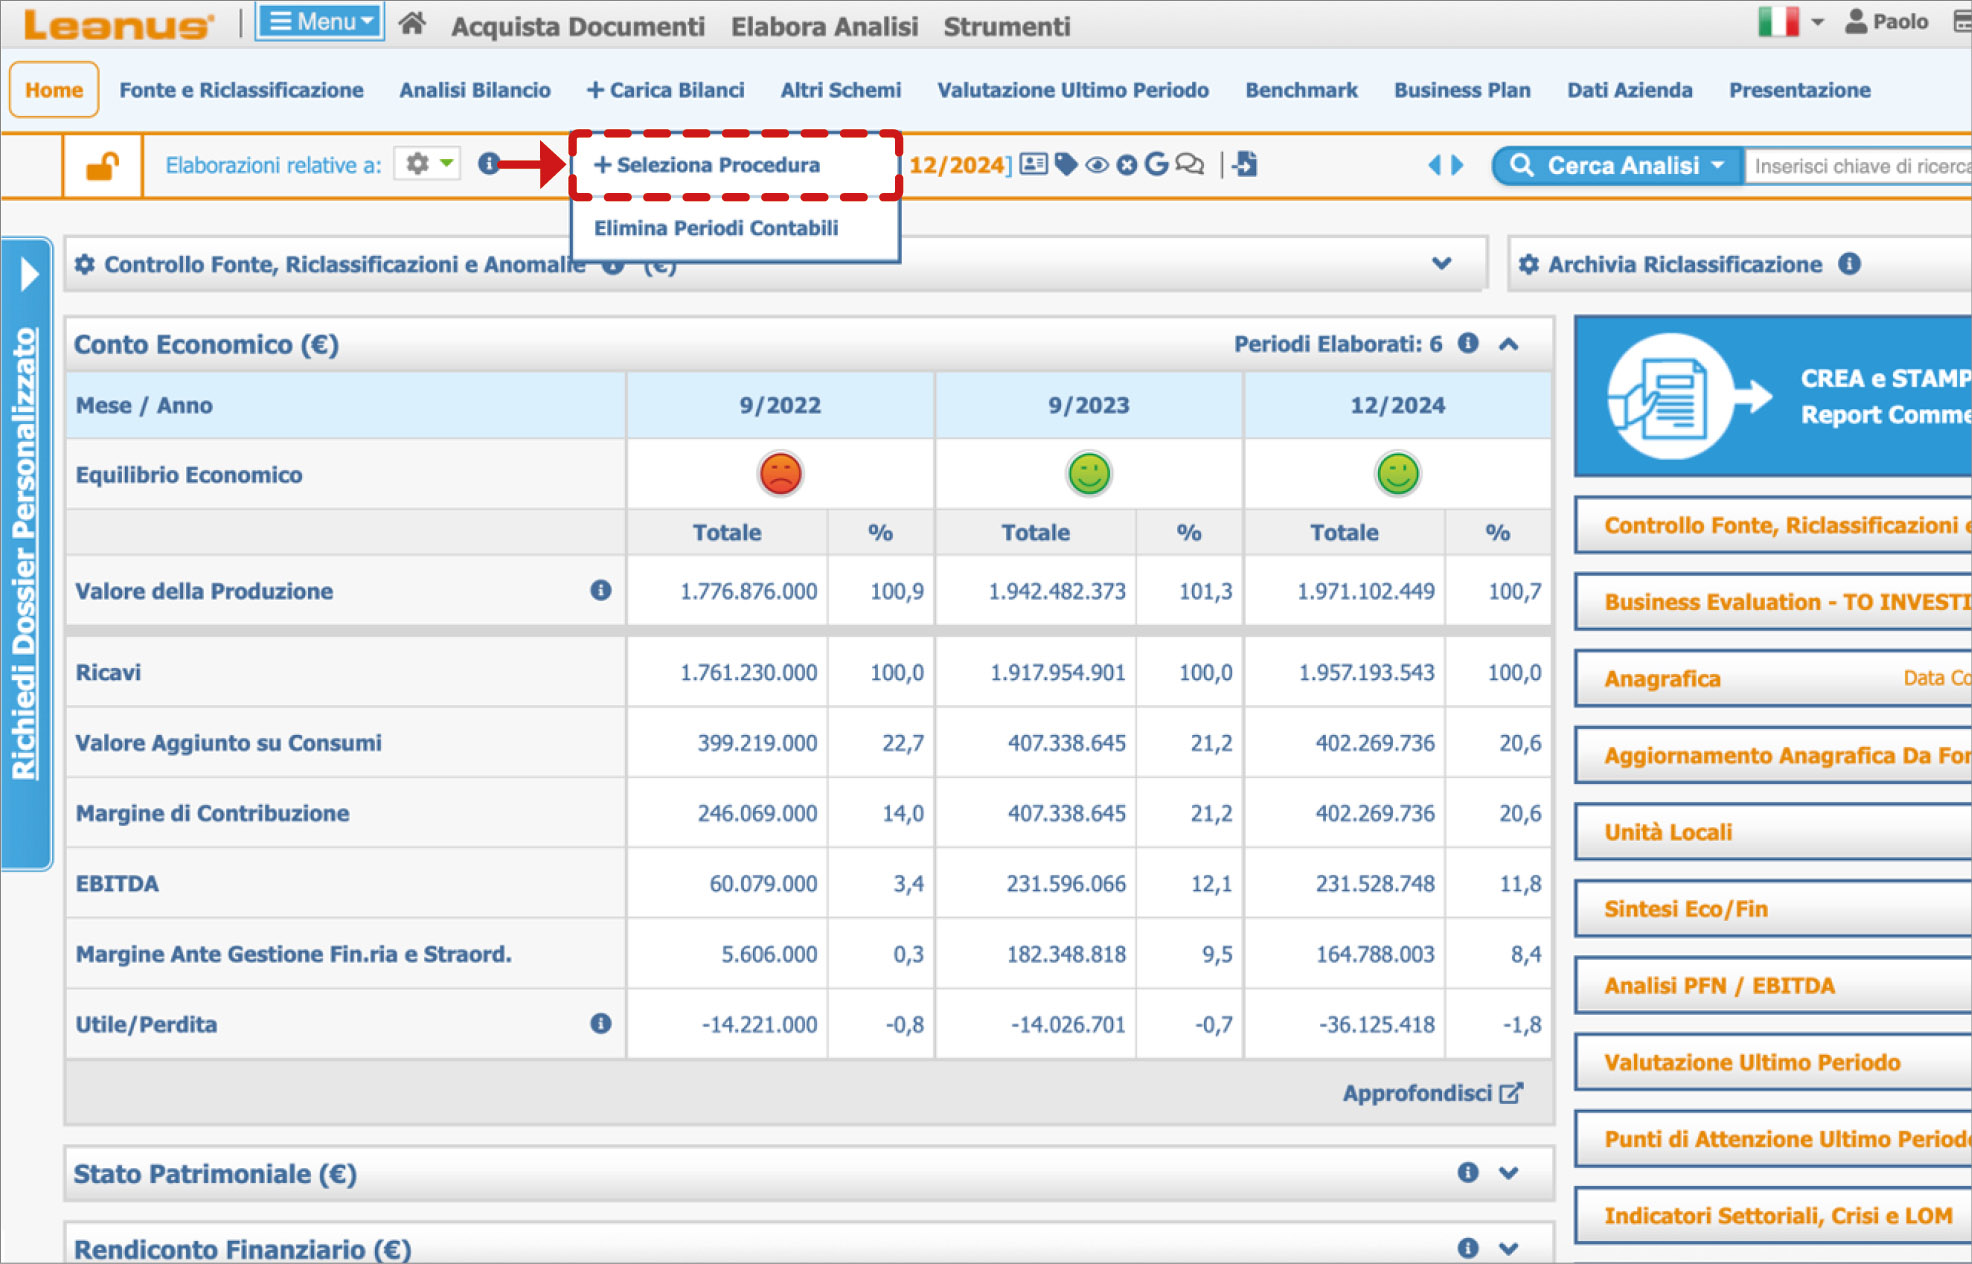Click the Google G icon

(1156, 165)
